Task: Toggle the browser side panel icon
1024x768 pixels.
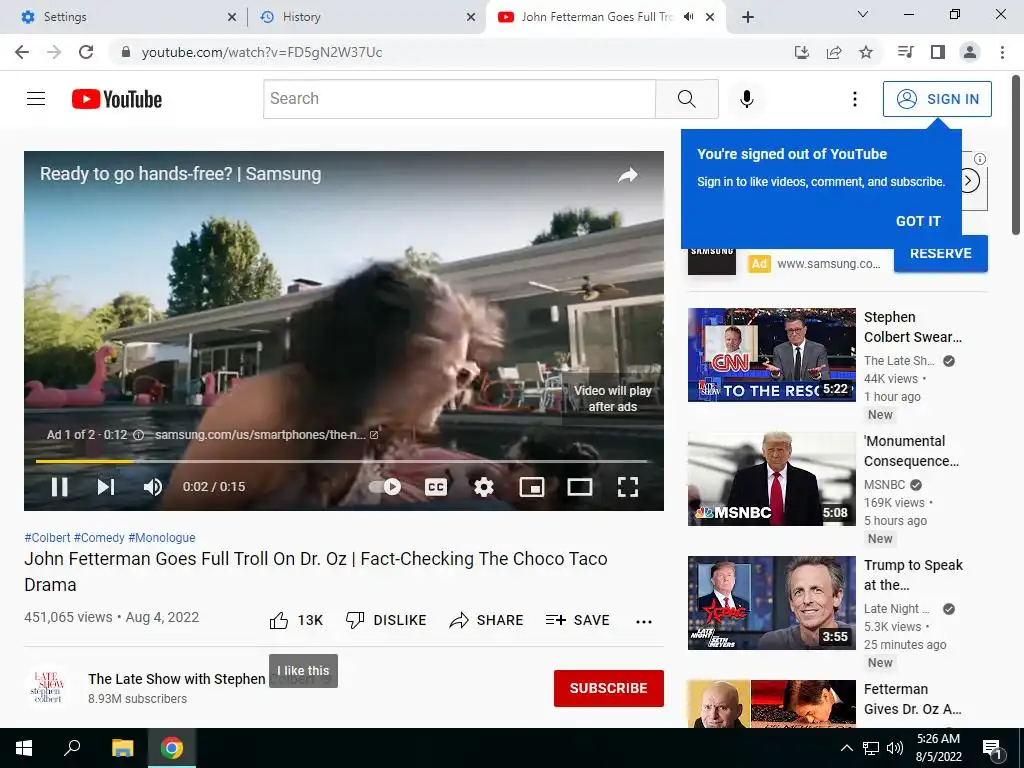Action: click(938, 52)
